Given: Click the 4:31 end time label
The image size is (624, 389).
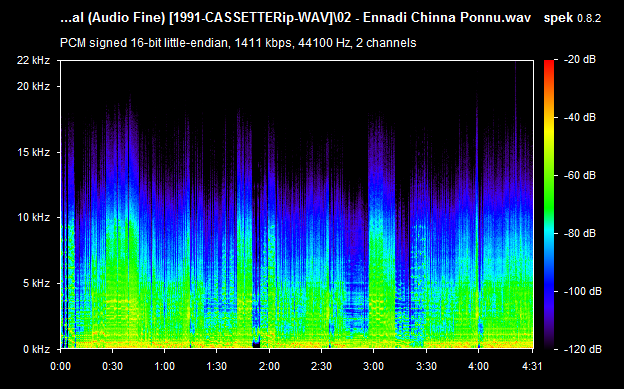Looking at the screenshot, I should click(x=532, y=366).
